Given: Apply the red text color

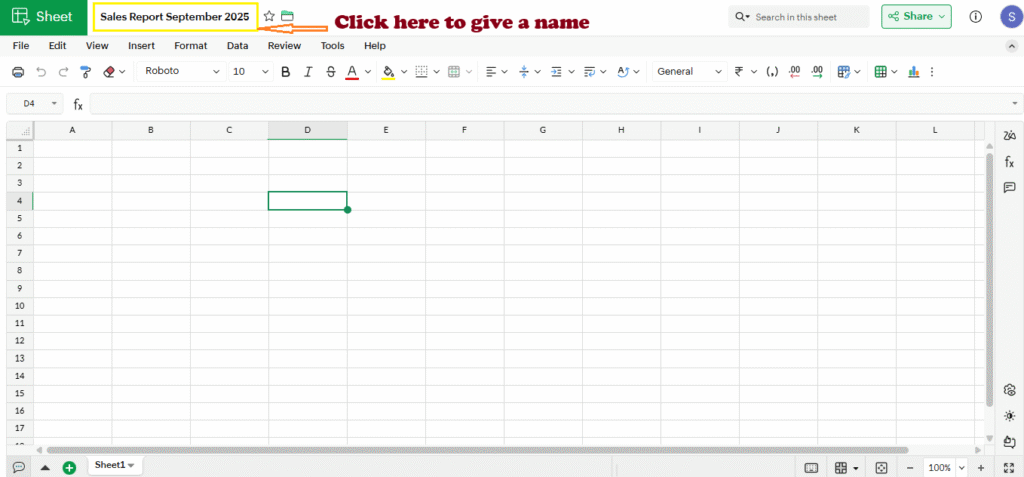Looking at the screenshot, I should pos(352,72).
